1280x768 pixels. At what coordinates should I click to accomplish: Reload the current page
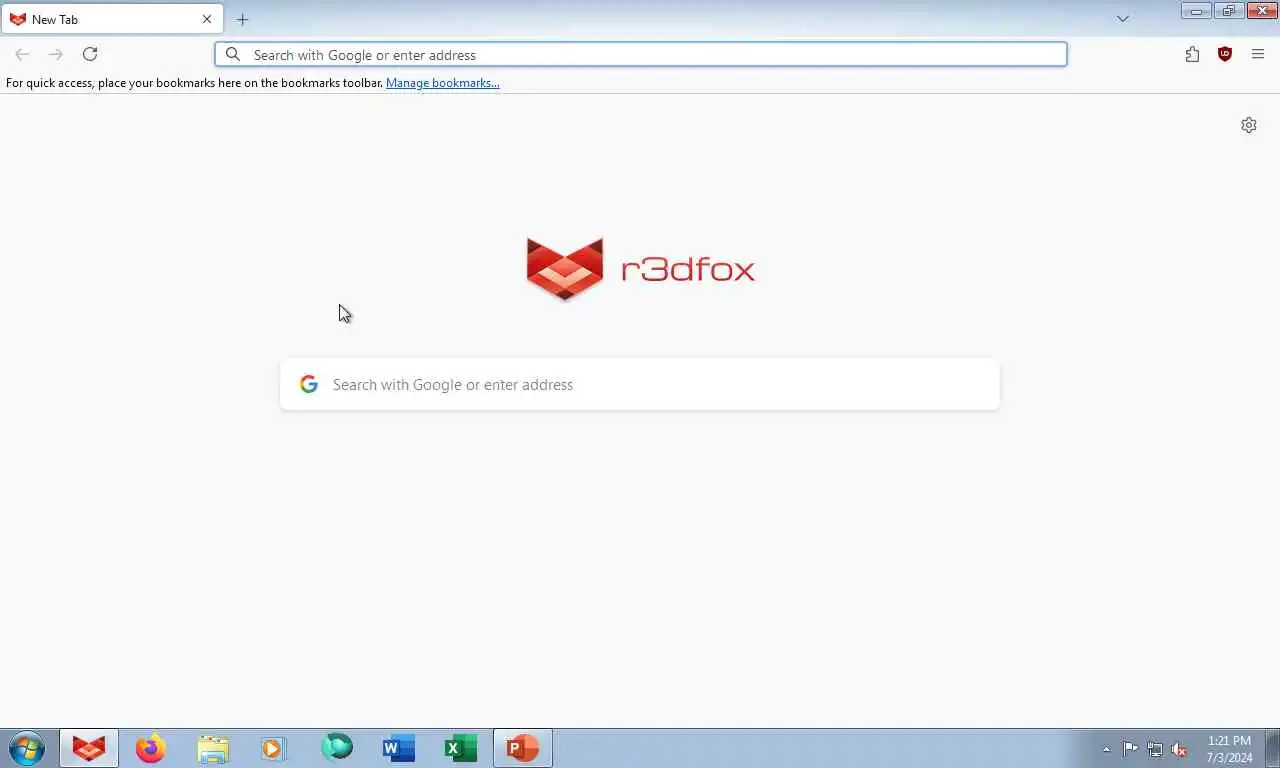pos(90,54)
